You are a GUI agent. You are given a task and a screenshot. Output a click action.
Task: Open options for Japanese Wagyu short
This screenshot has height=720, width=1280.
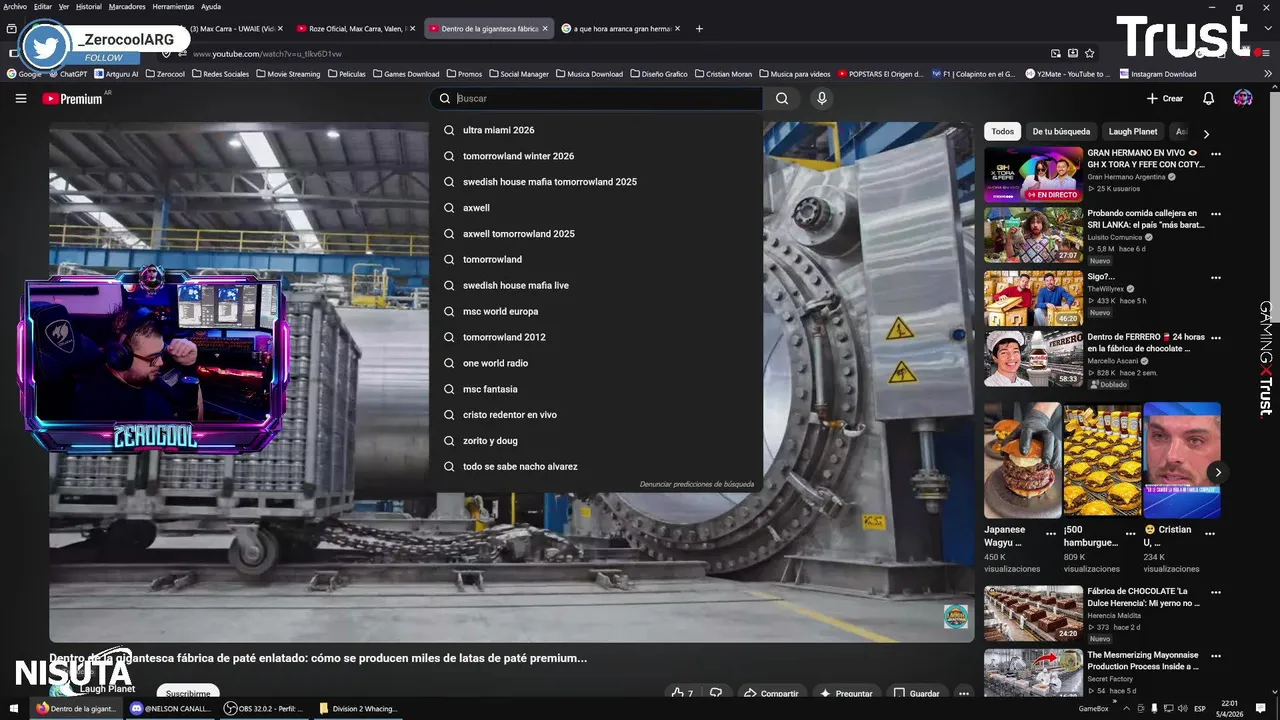[x=1051, y=534]
